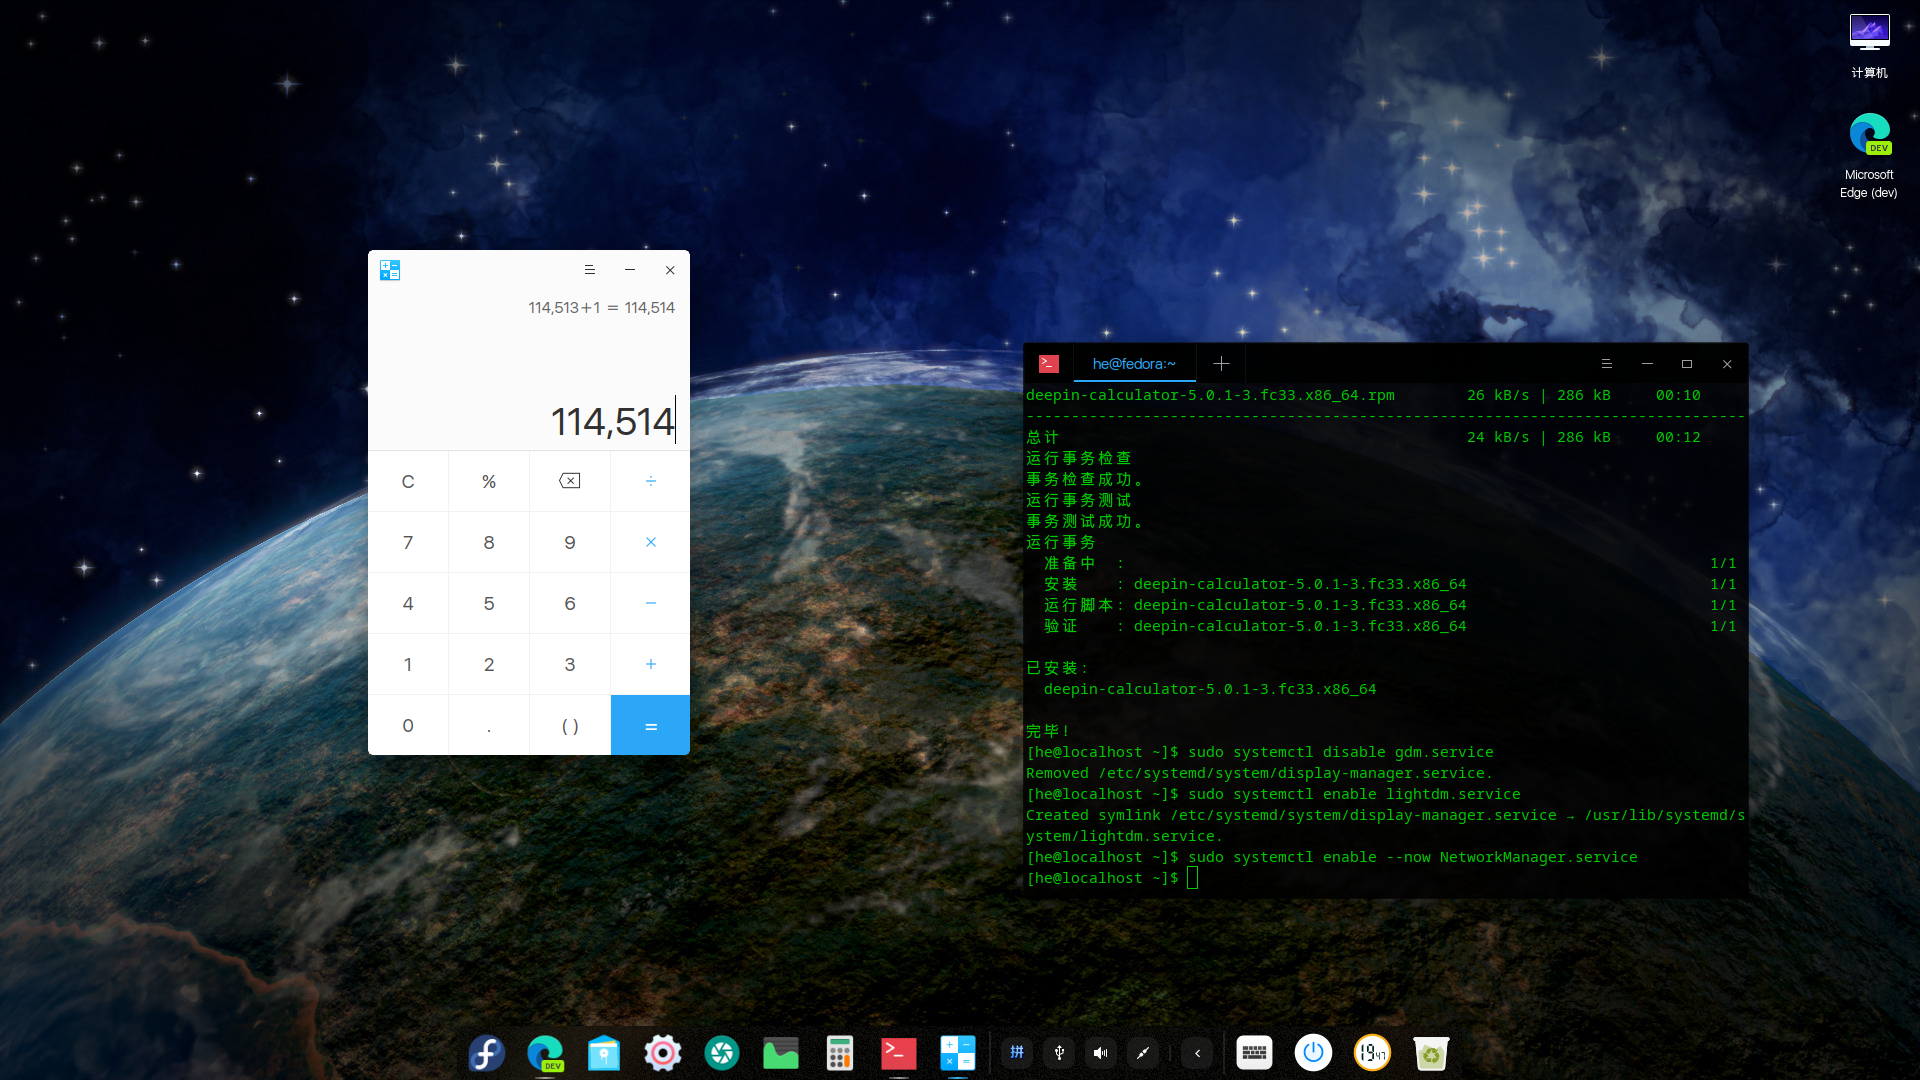Click the percent button on calculator
Screen dimensions: 1920x1080
(x=489, y=481)
